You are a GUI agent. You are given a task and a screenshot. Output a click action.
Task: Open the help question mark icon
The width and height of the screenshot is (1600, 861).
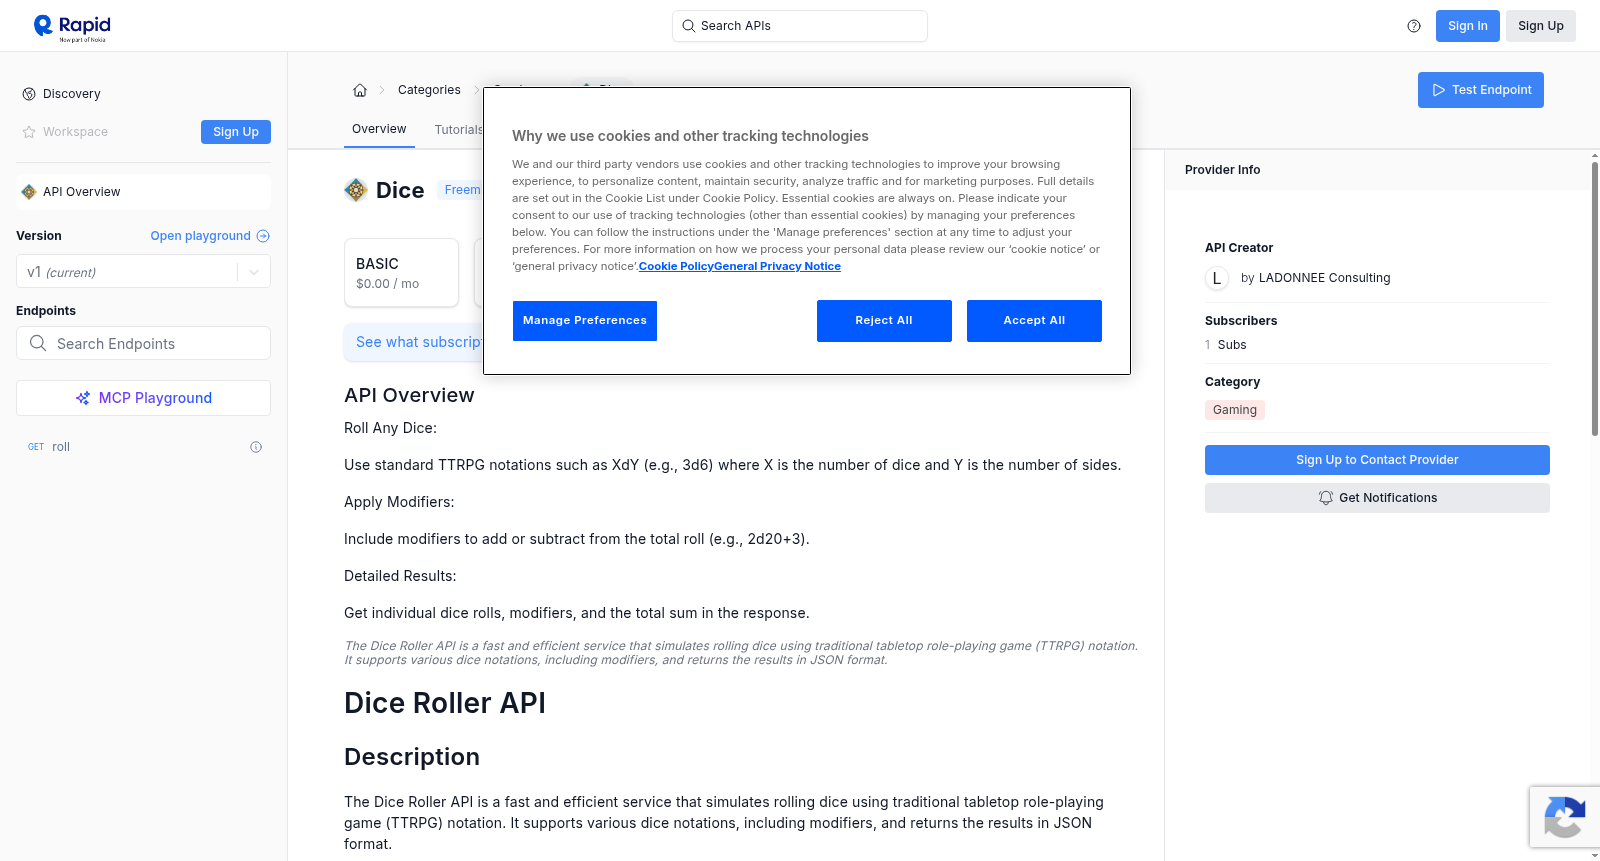(x=1414, y=26)
